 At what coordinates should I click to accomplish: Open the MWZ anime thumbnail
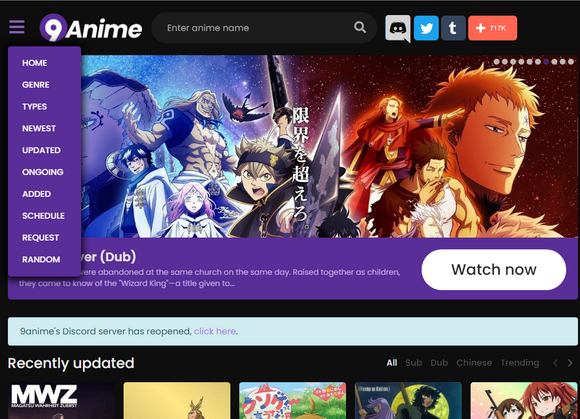point(61,401)
